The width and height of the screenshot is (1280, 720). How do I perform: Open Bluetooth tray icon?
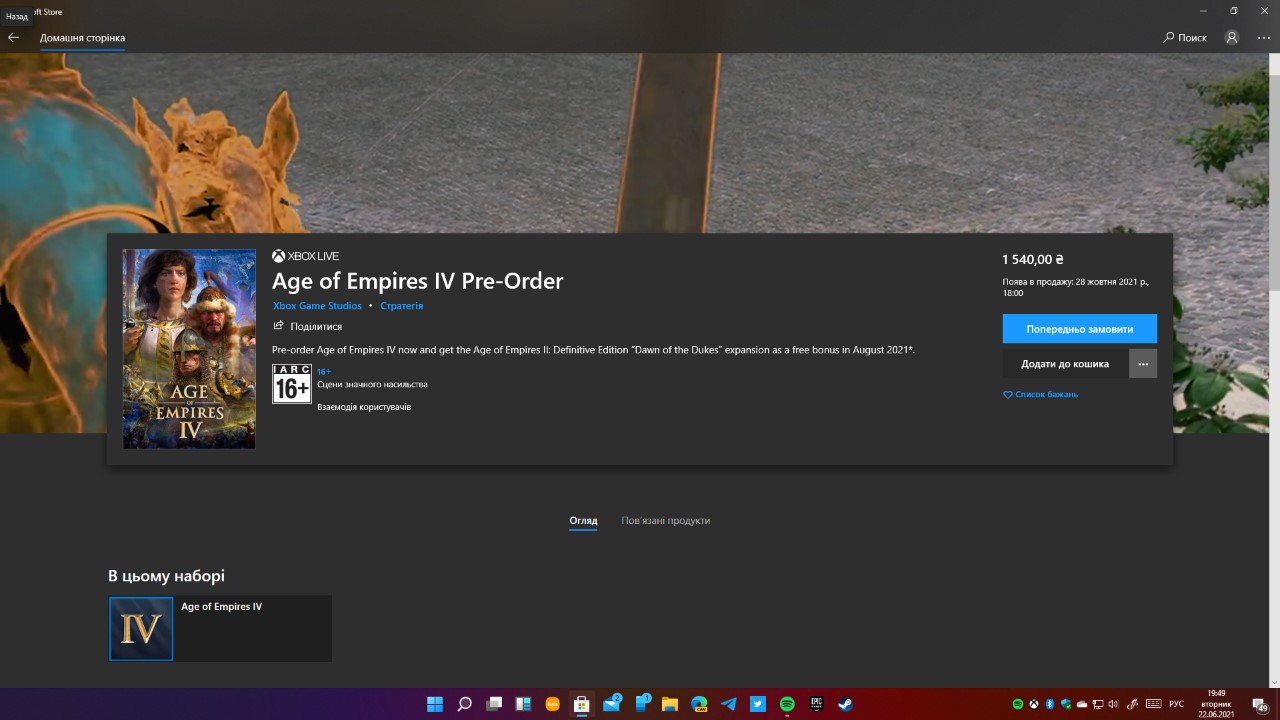click(x=1050, y=704)
